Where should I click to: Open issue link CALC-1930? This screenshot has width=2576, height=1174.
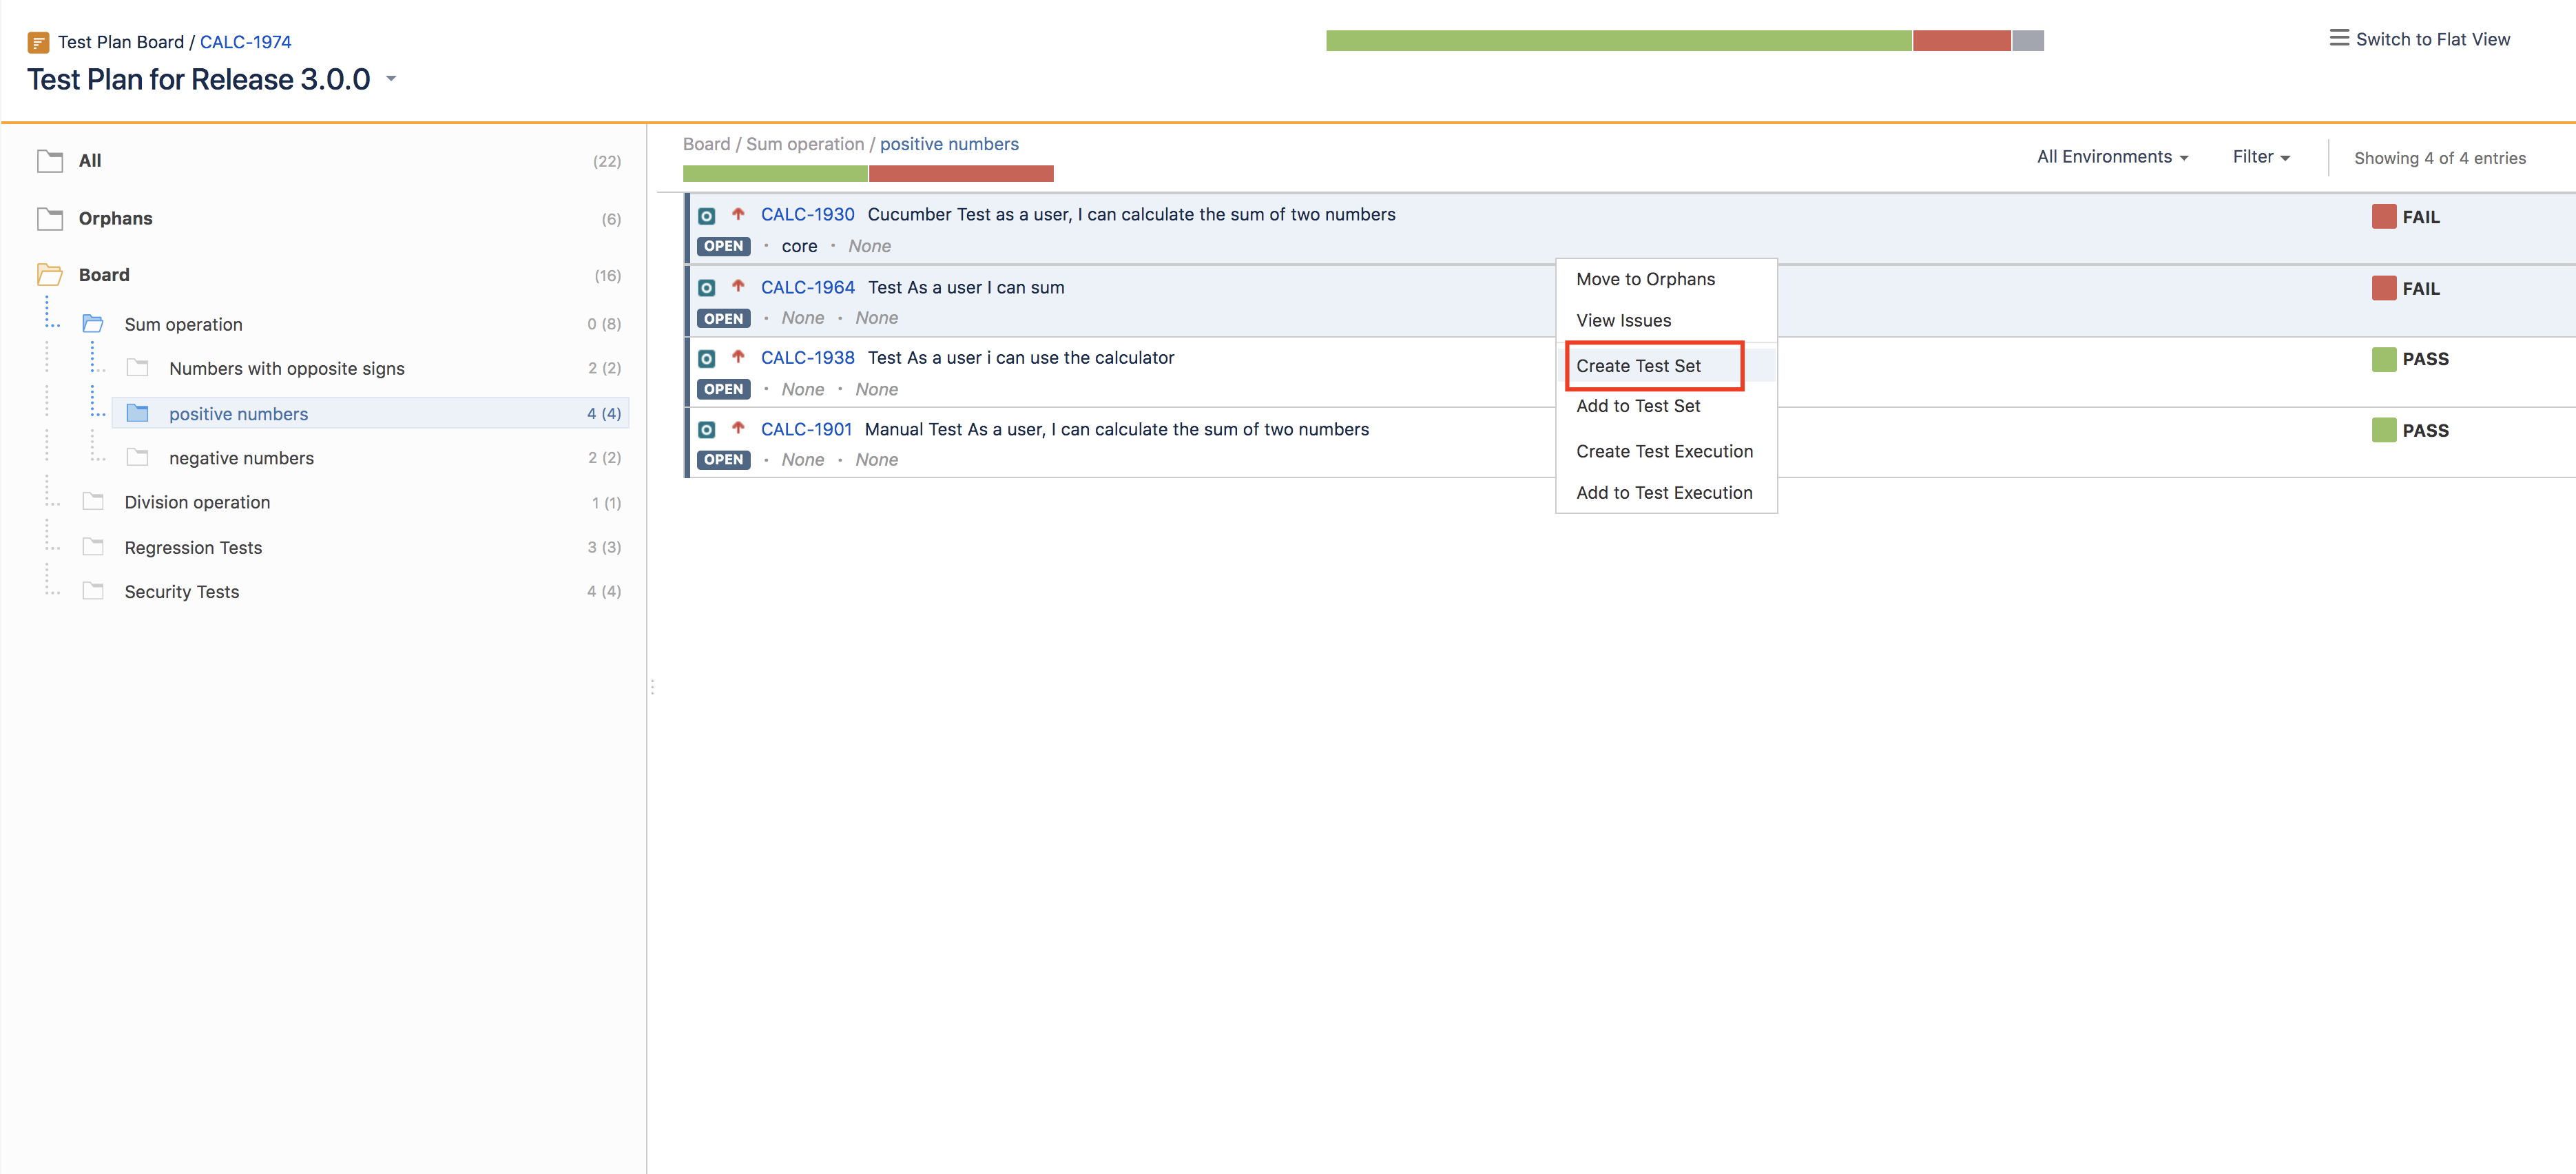pos(807,215)
